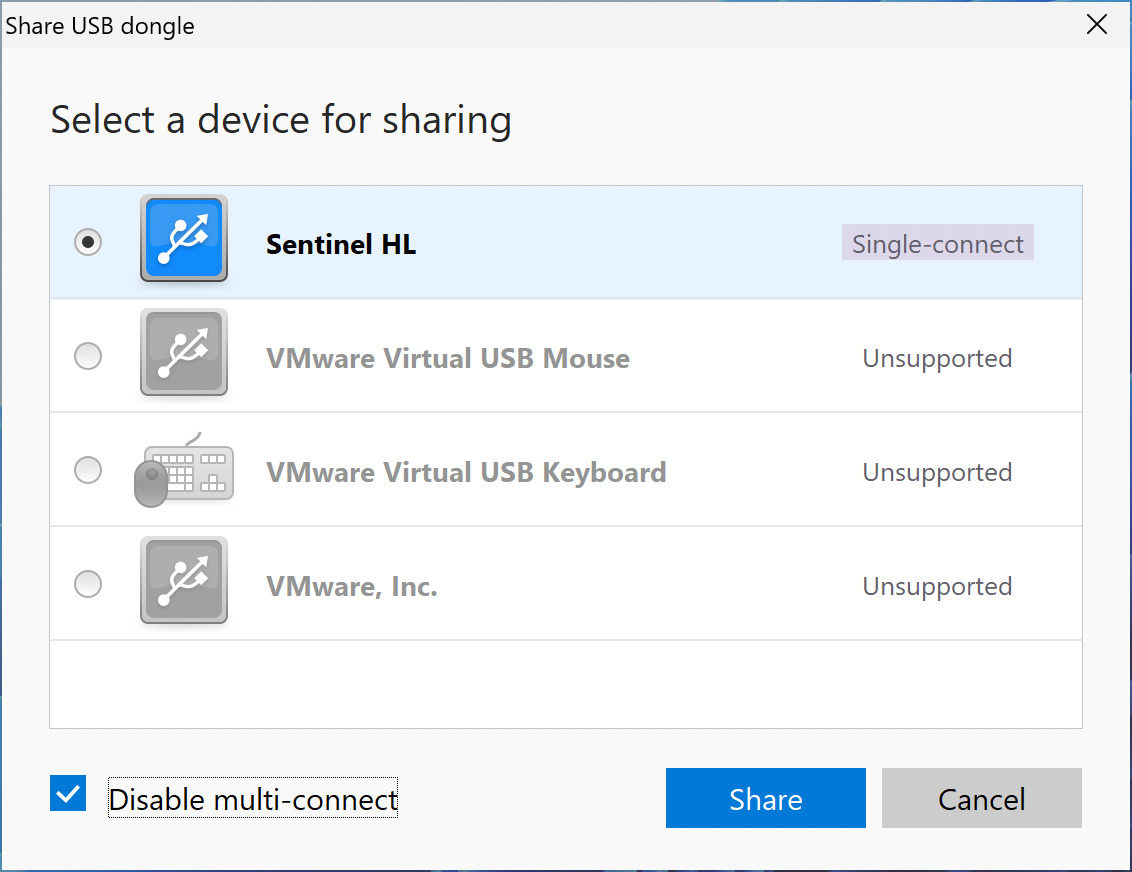Click the VMware, Inc. USB device icon
Screen dimensions: 1132x872
(184, 580)
